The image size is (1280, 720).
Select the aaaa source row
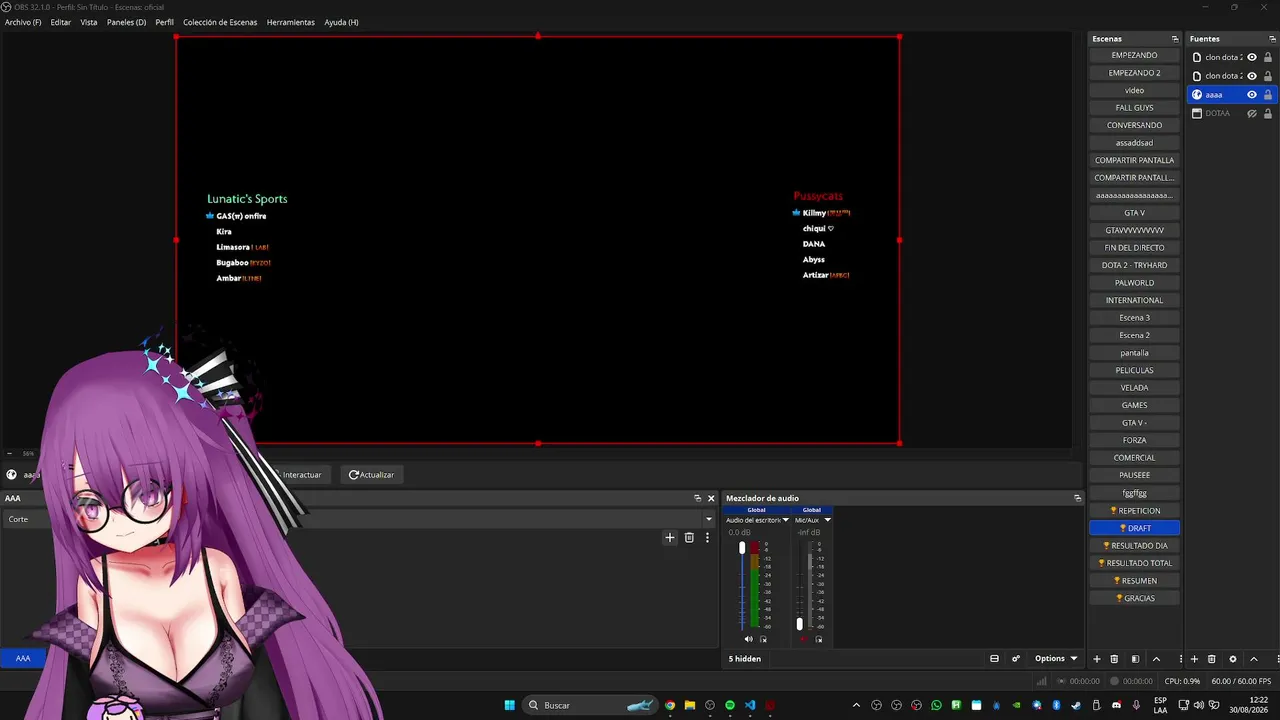pos(1232,95)
